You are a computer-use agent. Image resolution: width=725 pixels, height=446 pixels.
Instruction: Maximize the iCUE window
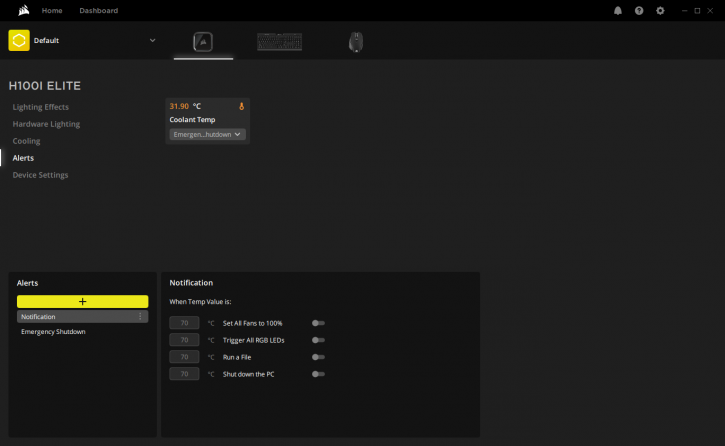tap(697, 11)
